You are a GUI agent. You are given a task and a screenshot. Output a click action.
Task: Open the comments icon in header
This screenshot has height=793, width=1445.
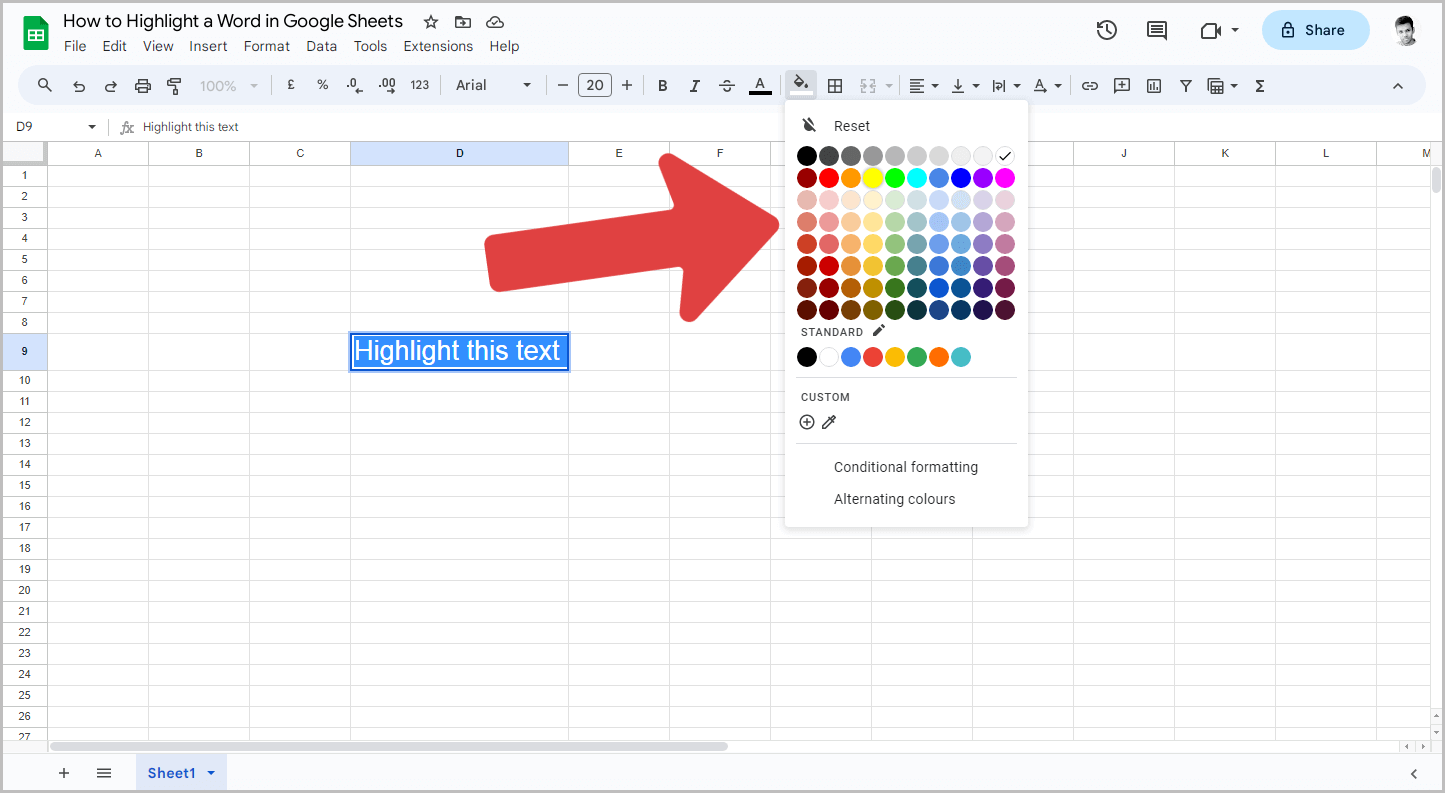[1157, 30]
